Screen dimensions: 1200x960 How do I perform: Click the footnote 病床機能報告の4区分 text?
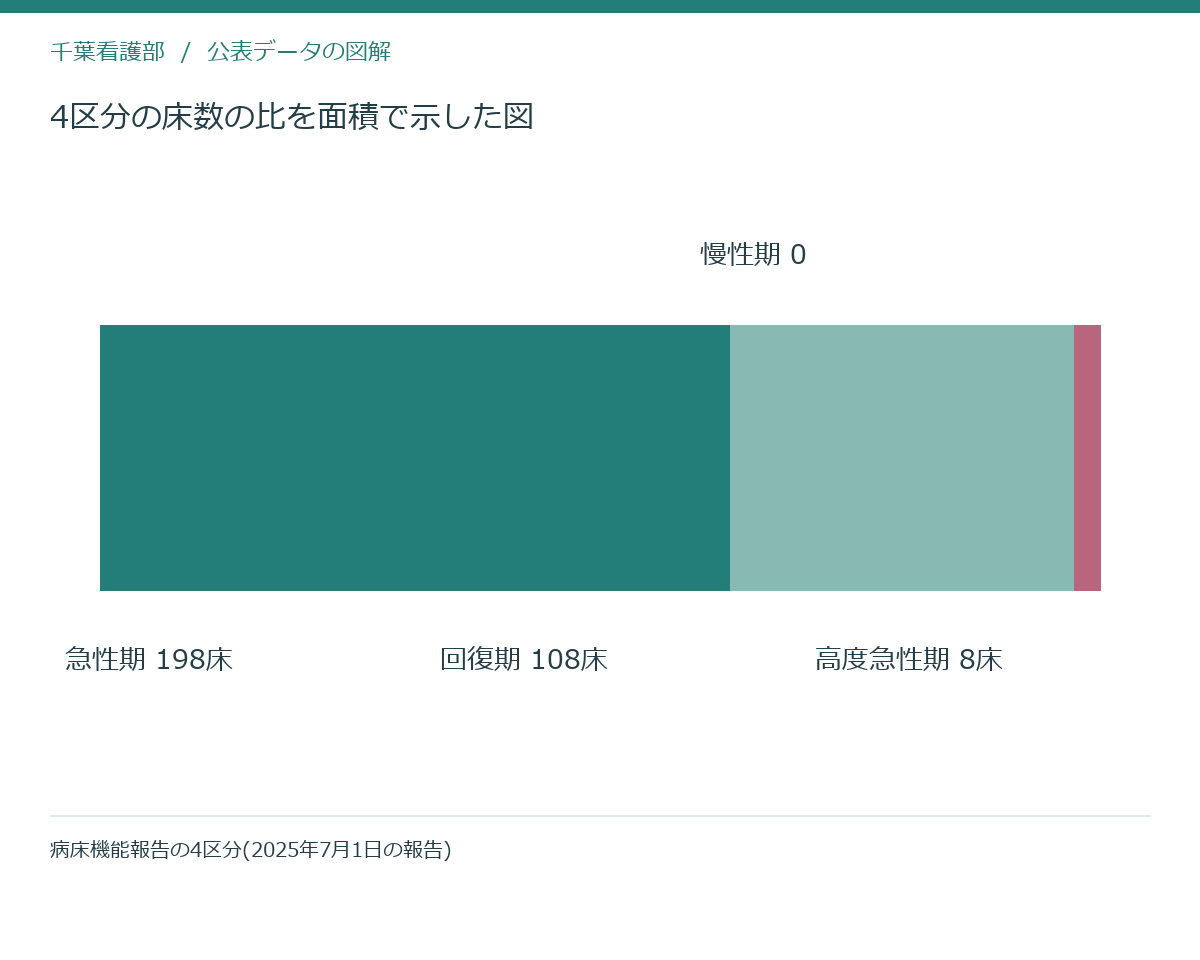251,850
